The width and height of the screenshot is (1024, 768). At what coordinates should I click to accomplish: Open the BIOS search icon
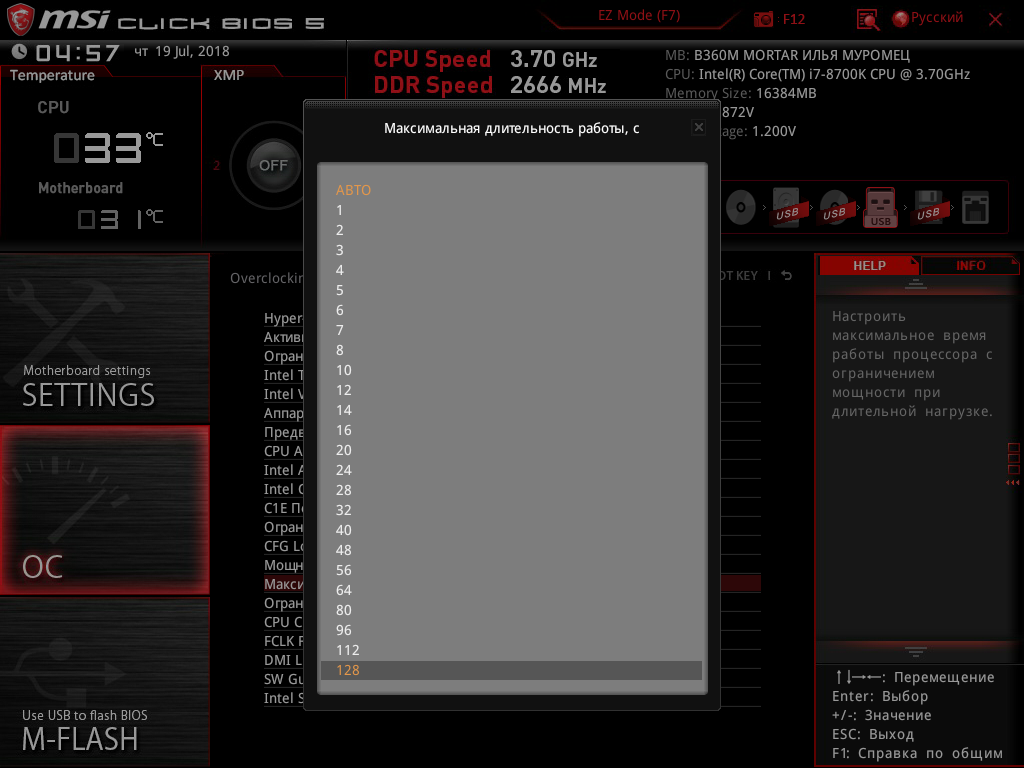868,20
